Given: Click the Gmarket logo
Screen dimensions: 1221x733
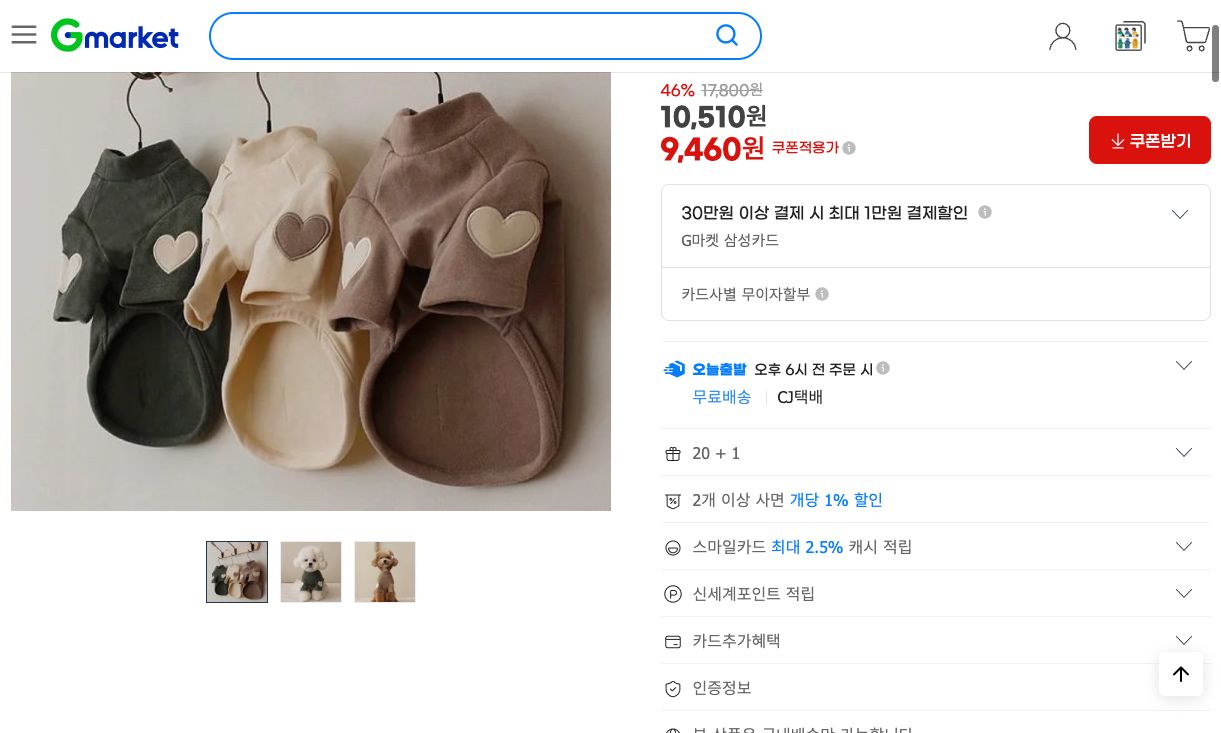Looking at the screenshot, I should click(x=114, y=34).
